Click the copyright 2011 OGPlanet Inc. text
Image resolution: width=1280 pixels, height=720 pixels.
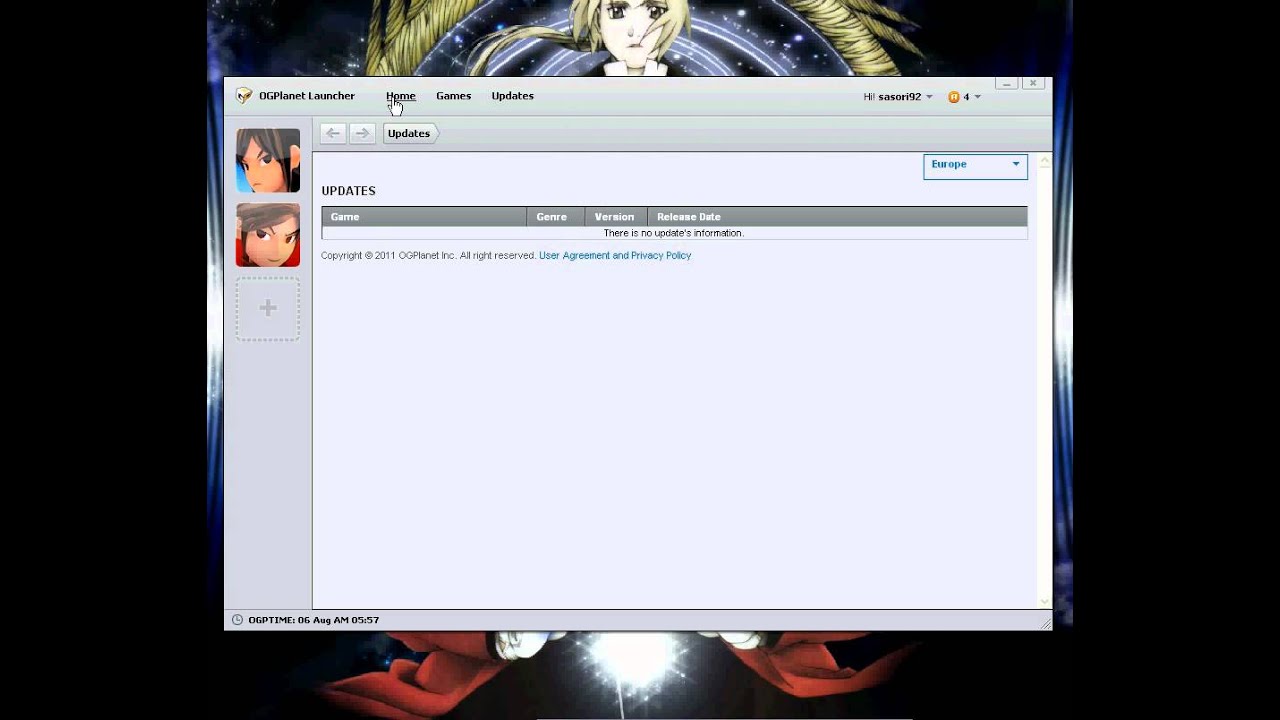pos(428,256)
